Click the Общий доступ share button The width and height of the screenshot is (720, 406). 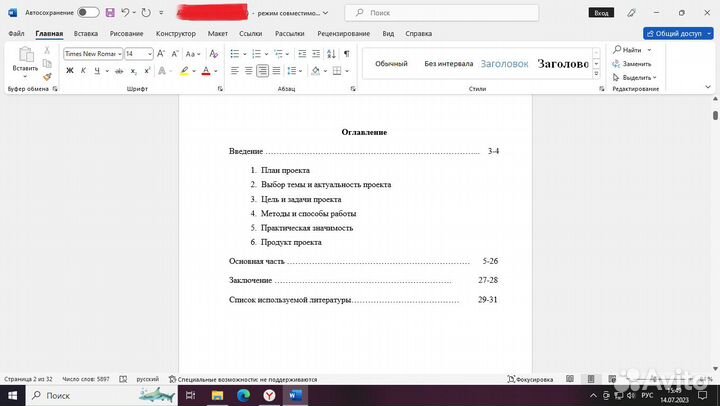click(x=678, y=34)
